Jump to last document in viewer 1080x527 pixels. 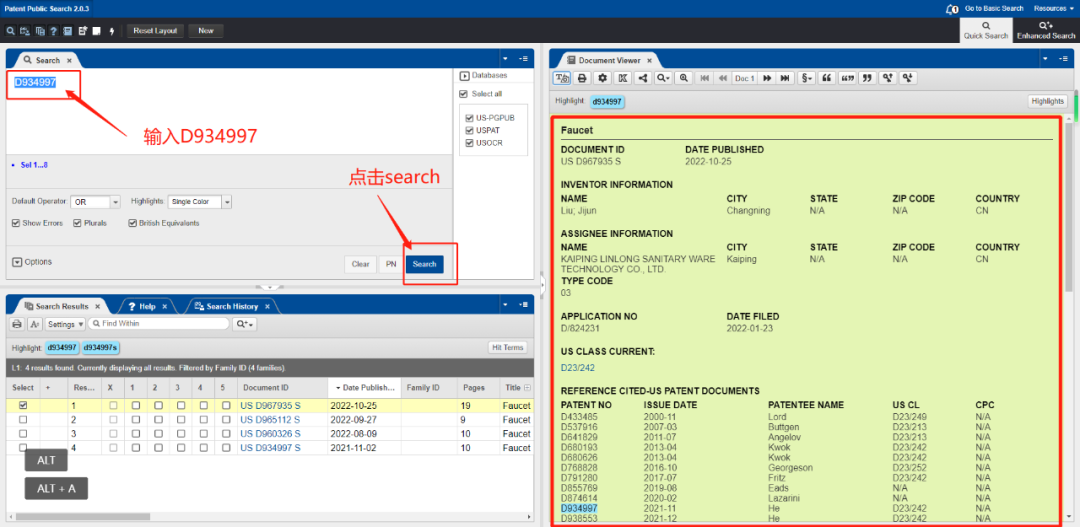[x=785, y=78]
